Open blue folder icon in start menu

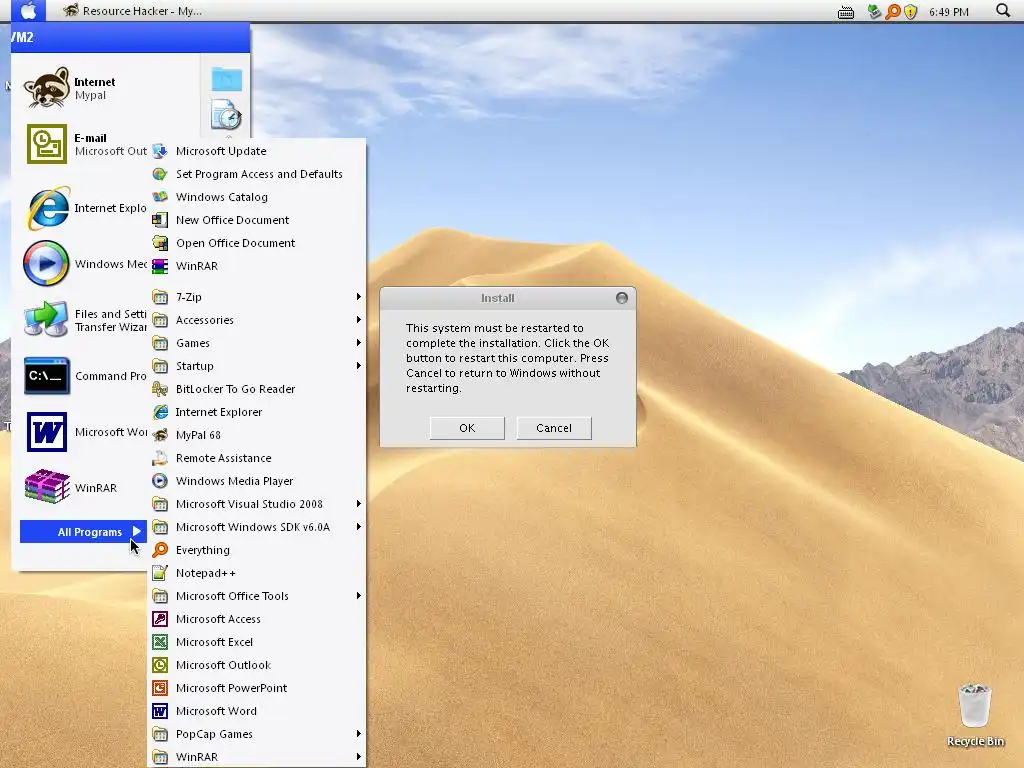coord(227,79)
